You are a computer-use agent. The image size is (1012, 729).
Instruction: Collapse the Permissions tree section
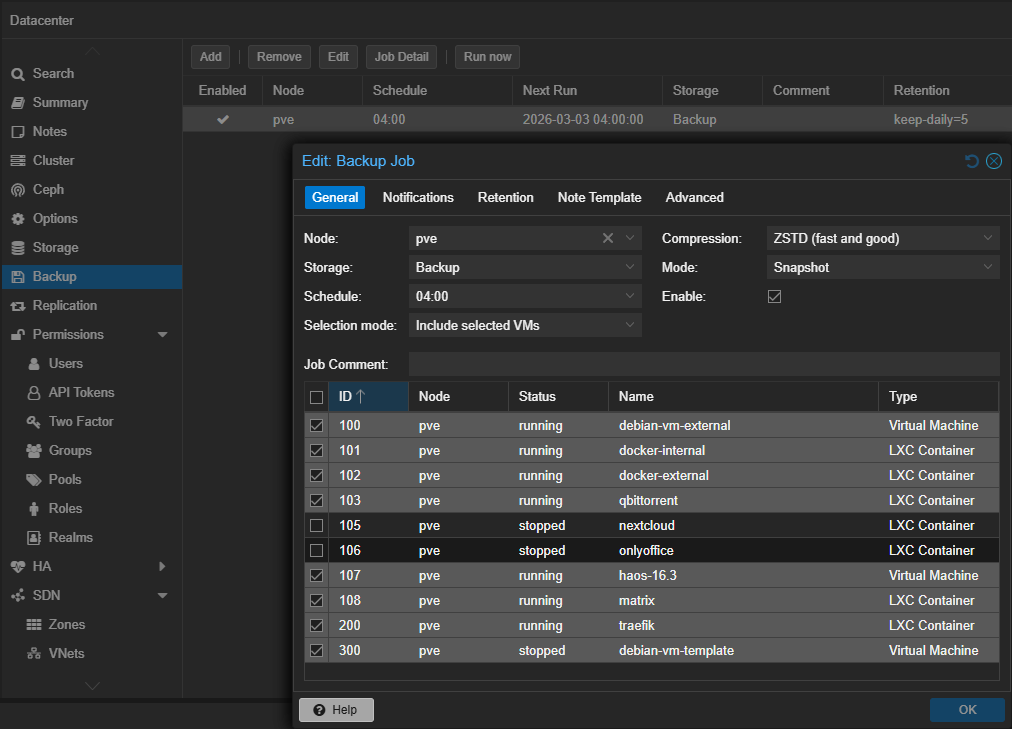pyautogui.click(x=162, y=335)
